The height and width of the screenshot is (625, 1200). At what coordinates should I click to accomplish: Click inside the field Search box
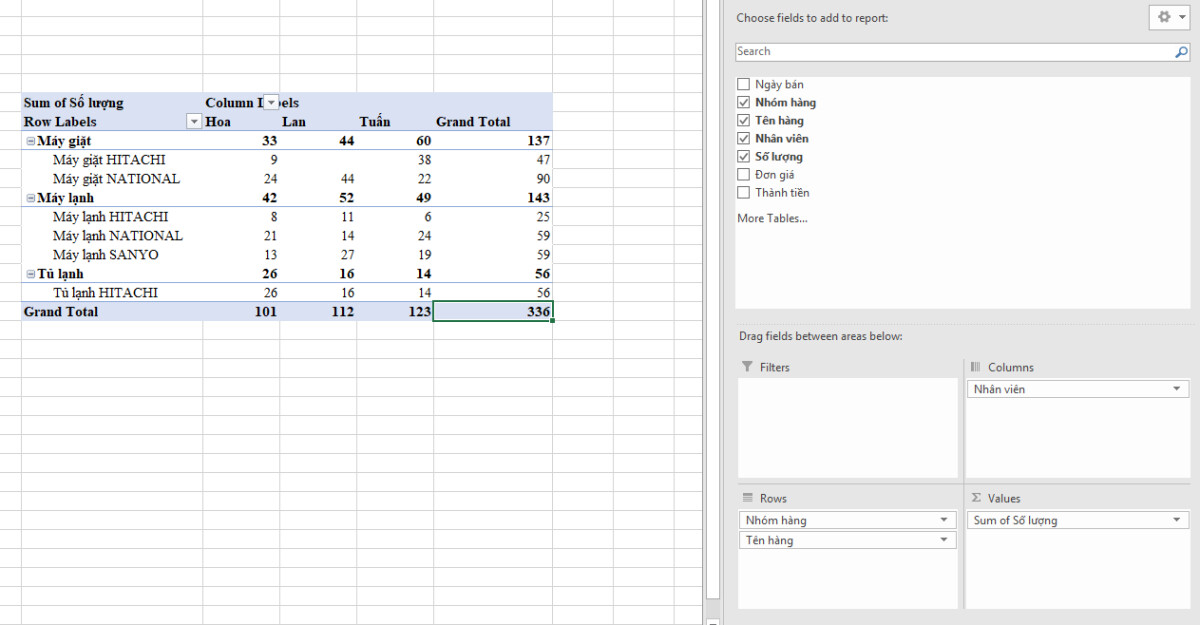[900, 51]
